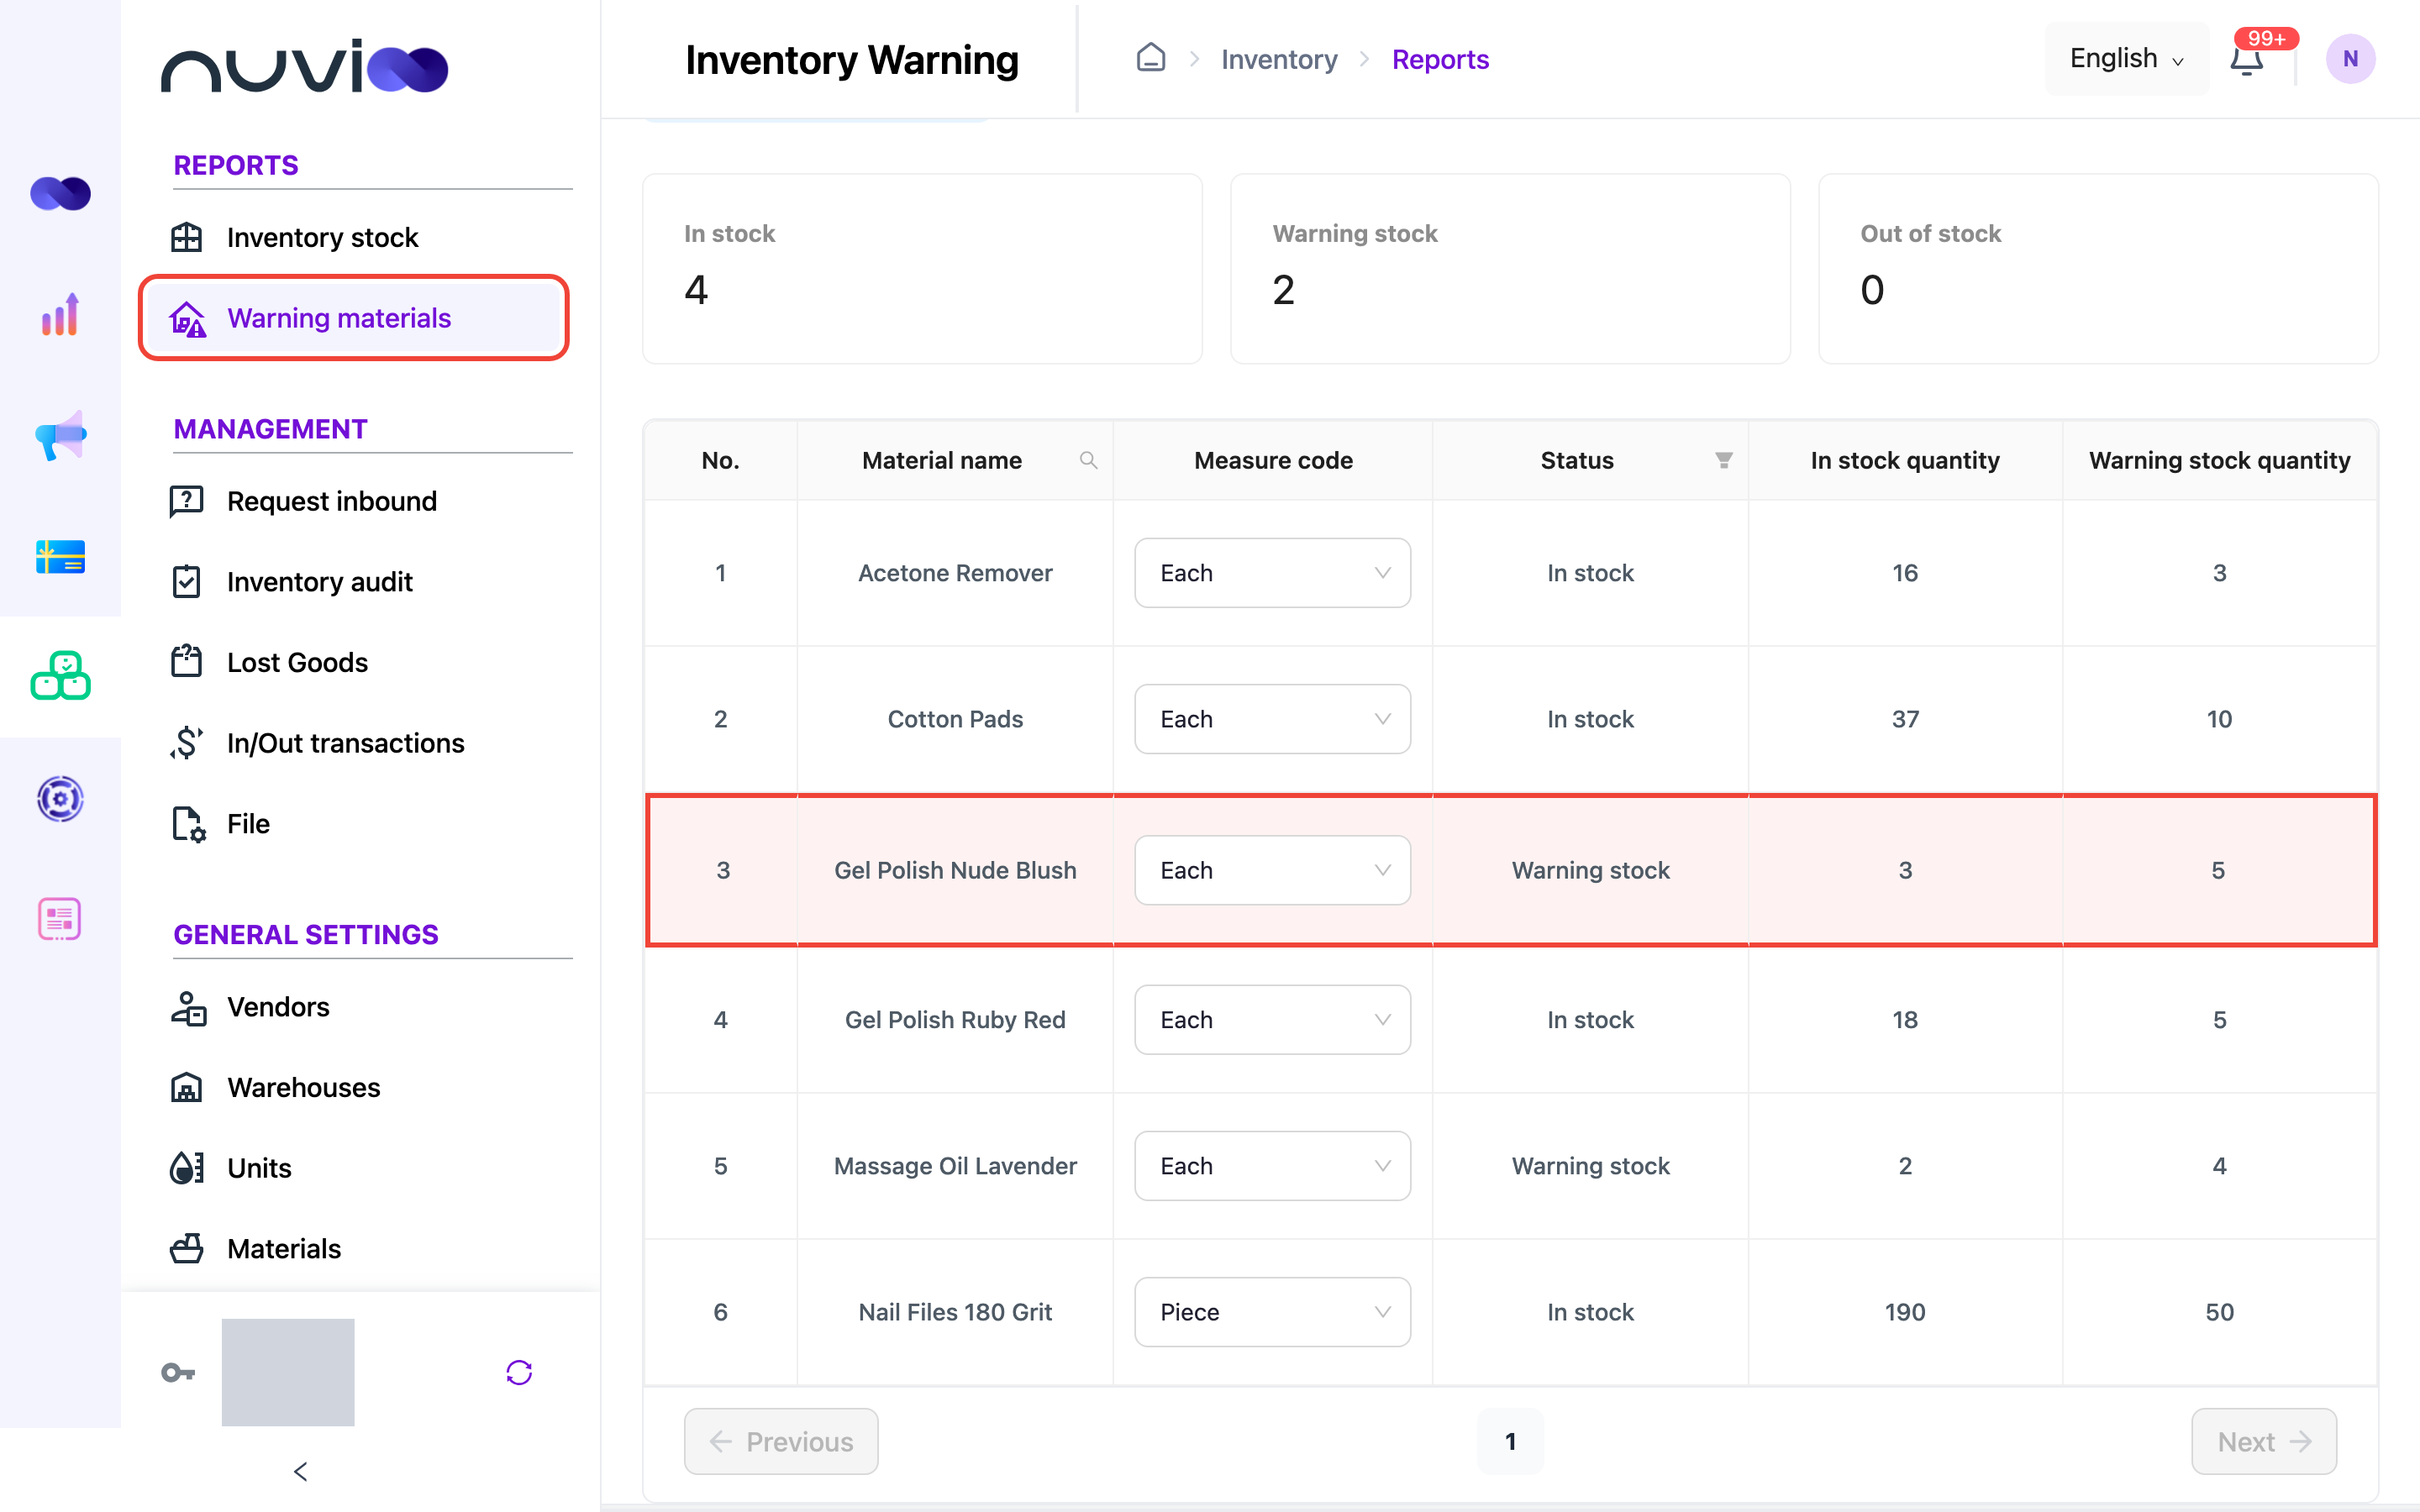
Task: Go to Warehouses settings
Action: click(354, 1087)
